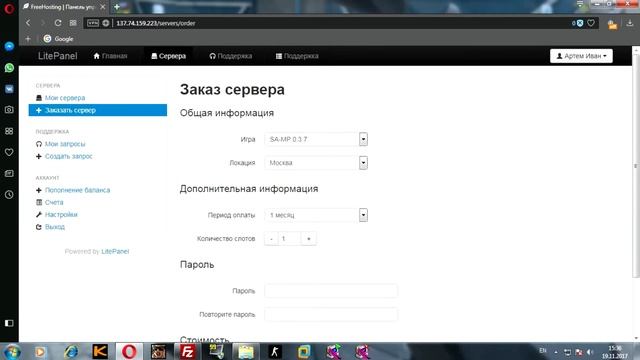Open the Игра dropdown SA-MP 0.3.7
This screenshot has height=360, width=640.
(316, 139)
